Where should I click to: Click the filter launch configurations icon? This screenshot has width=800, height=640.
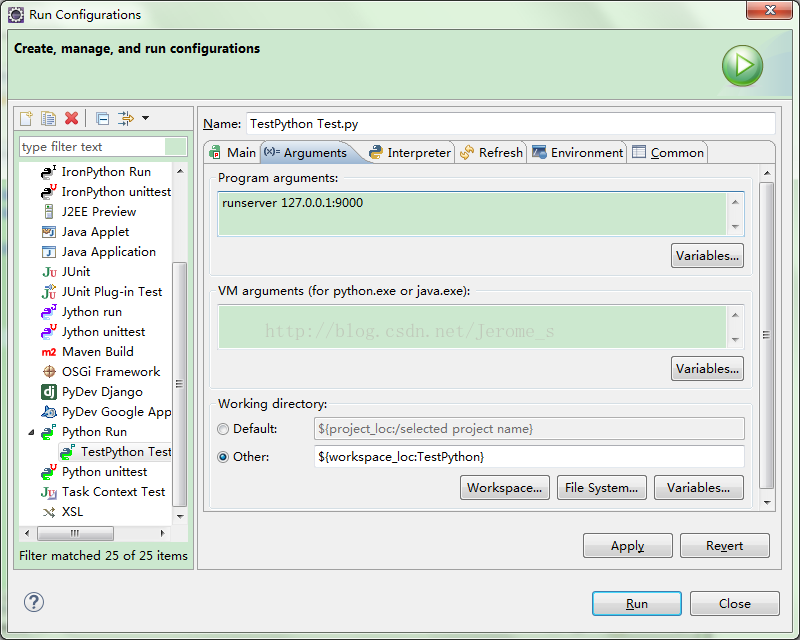[126, 118]
